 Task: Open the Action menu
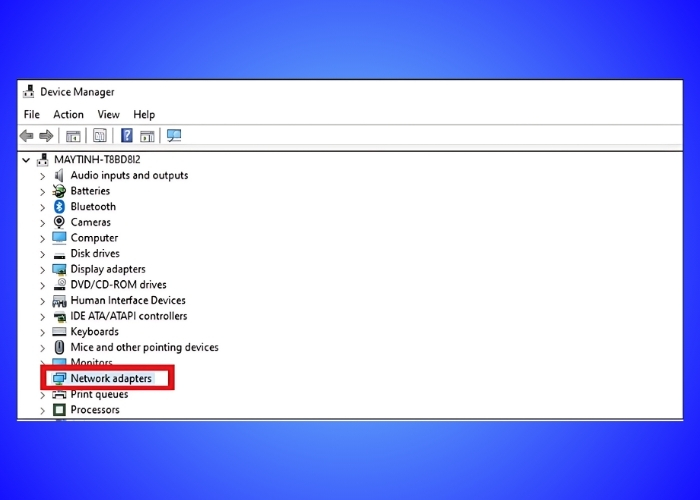68,115
